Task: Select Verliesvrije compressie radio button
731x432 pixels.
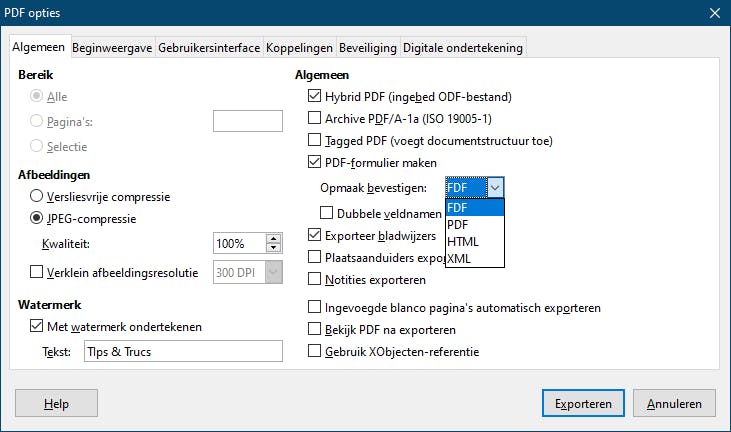Action: pyautogui.click(x=37, y=196)
